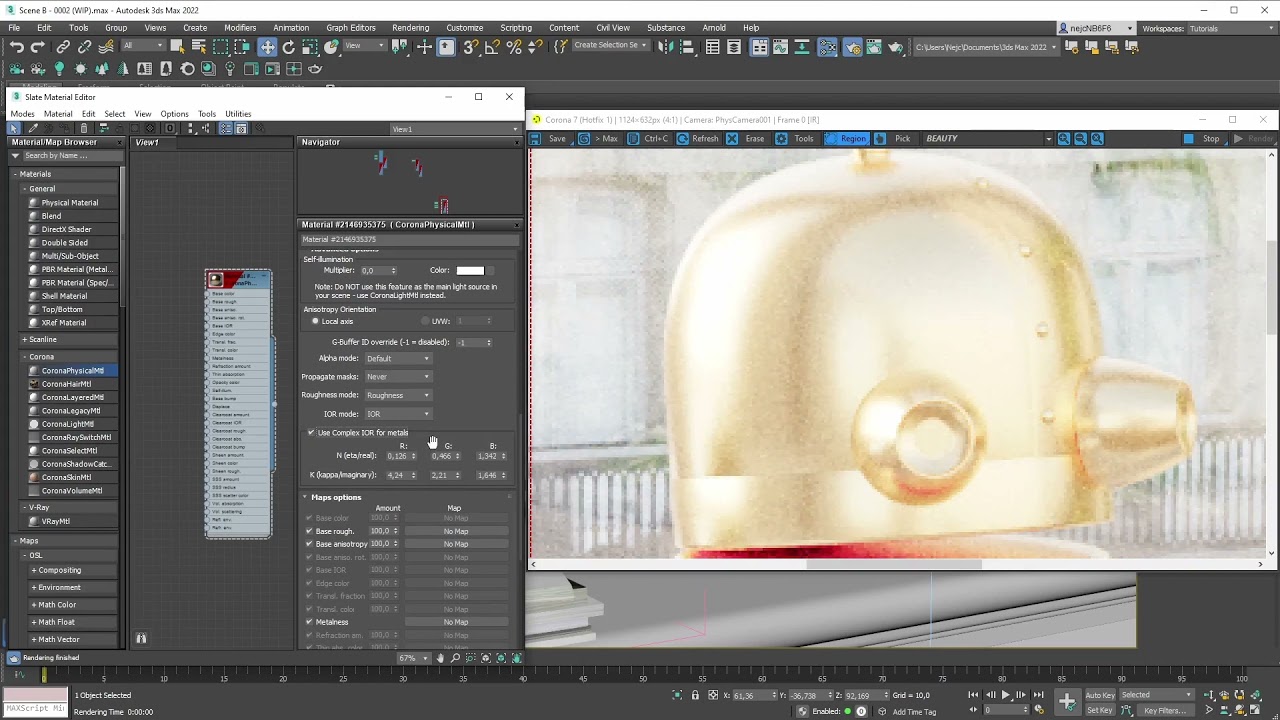Click Go to Start playback icon

click(973, 695)
